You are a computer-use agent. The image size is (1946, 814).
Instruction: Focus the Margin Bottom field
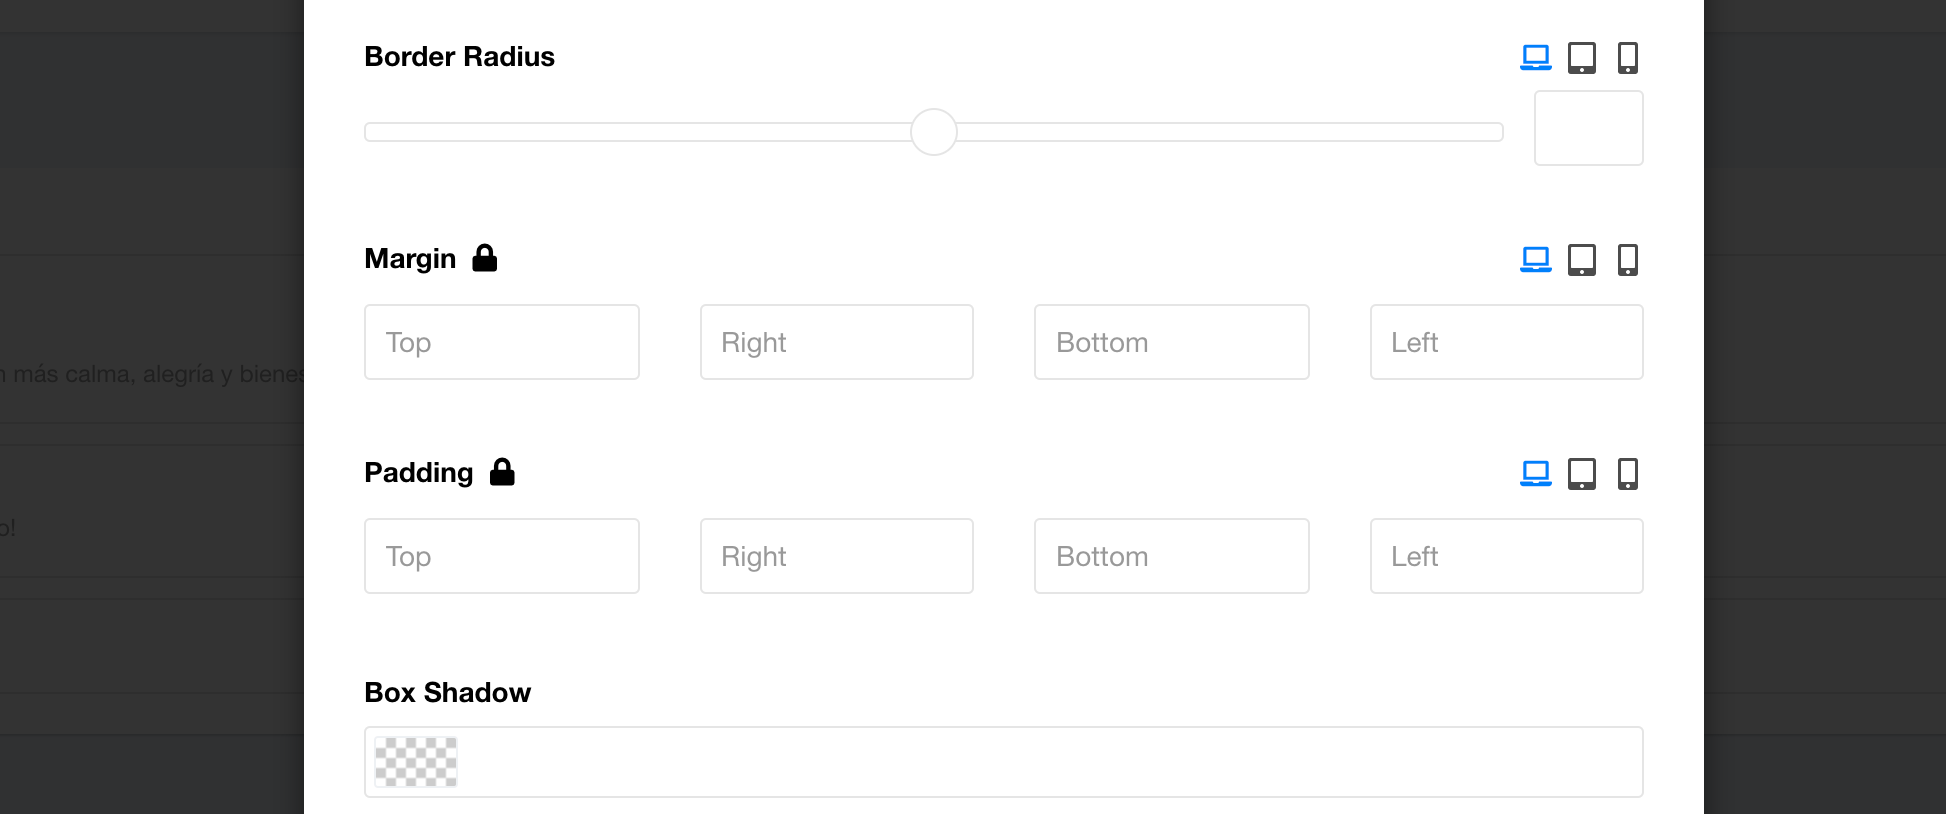1171,342
